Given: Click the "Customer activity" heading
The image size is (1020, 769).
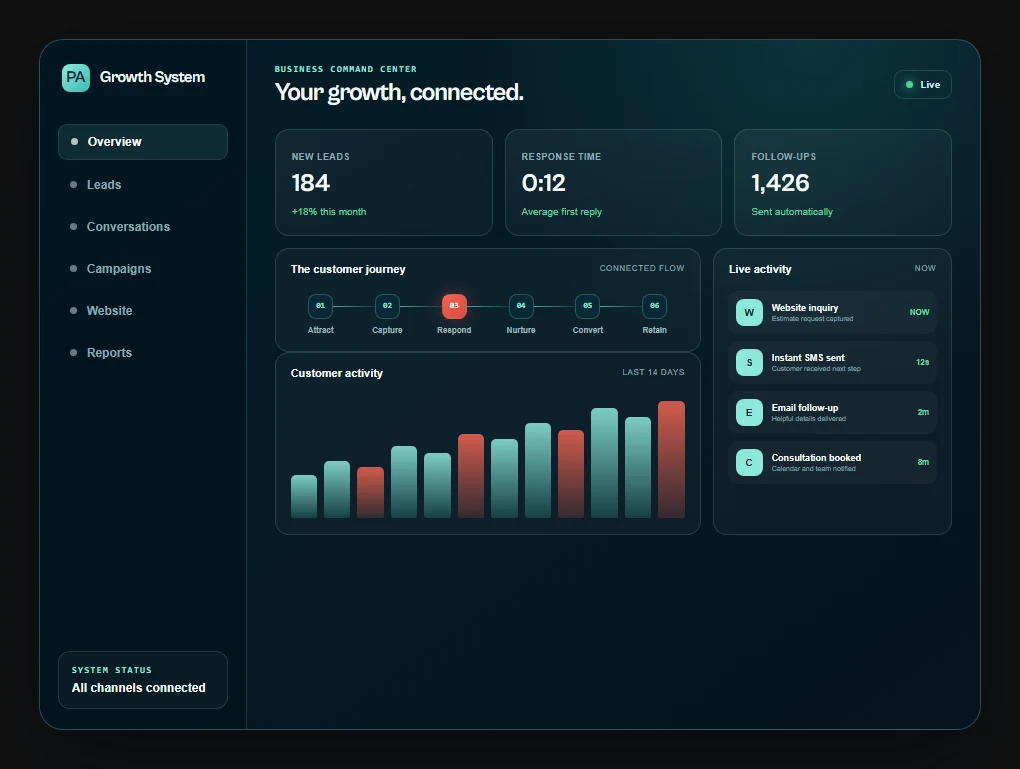Looking at the screenshot, I should [x=336, y=373].
